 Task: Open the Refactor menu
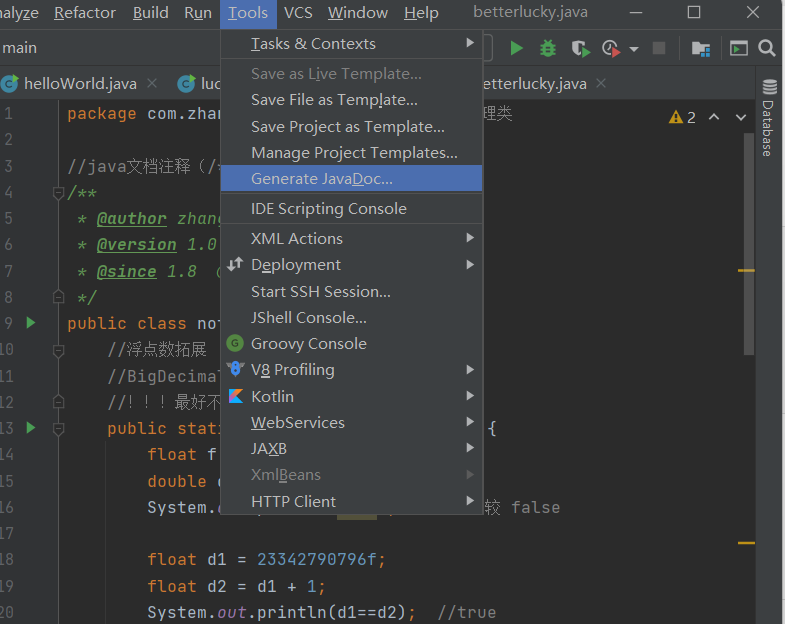point(85,13)
